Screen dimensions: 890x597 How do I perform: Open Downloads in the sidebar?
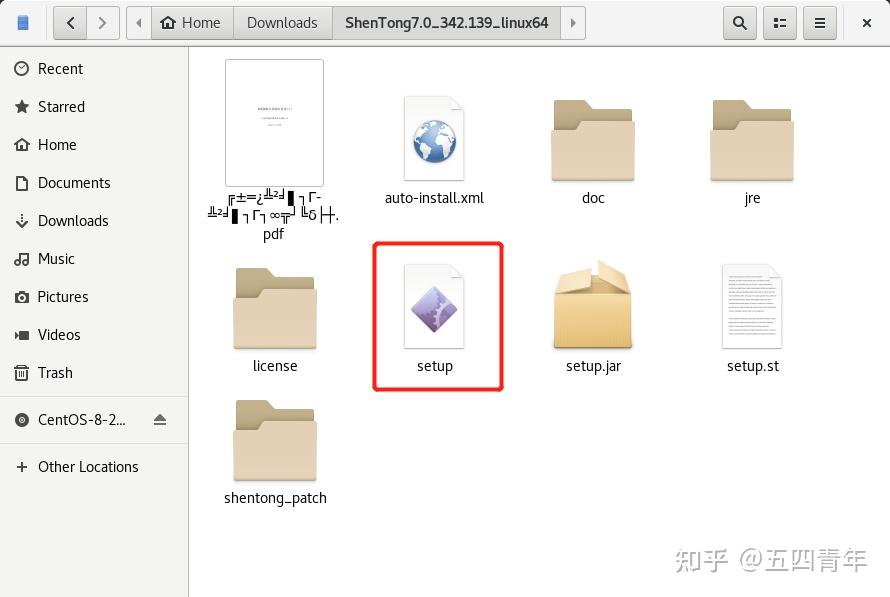point(94,221)
